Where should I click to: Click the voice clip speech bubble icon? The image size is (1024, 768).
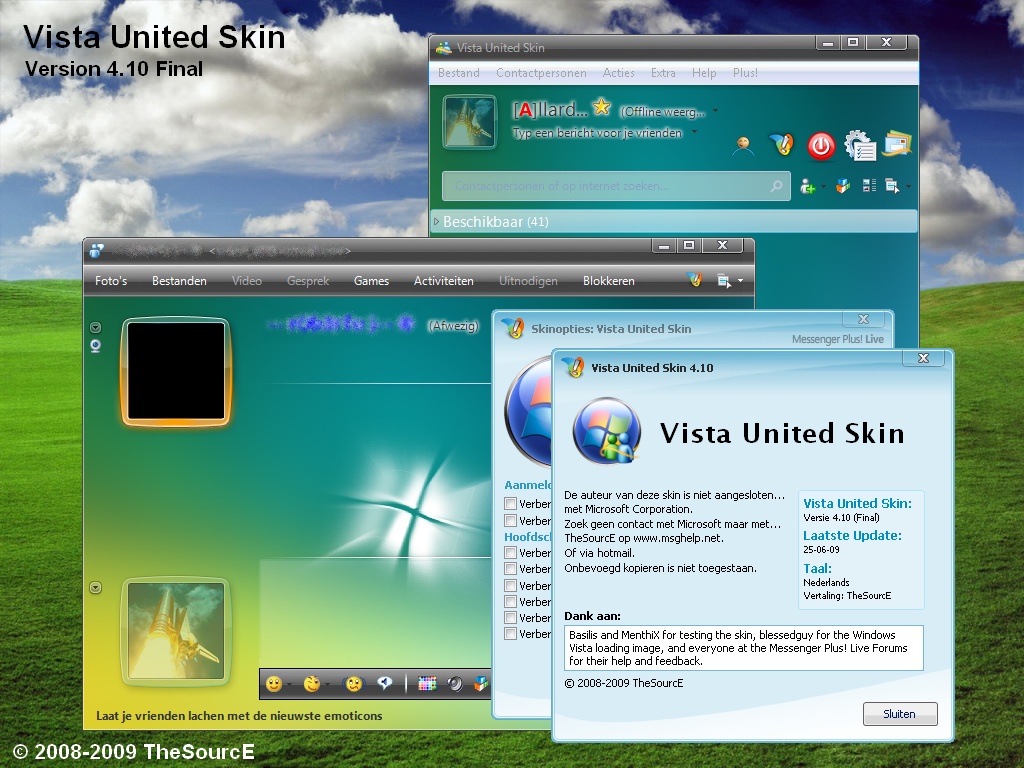(x=385, y=683)
